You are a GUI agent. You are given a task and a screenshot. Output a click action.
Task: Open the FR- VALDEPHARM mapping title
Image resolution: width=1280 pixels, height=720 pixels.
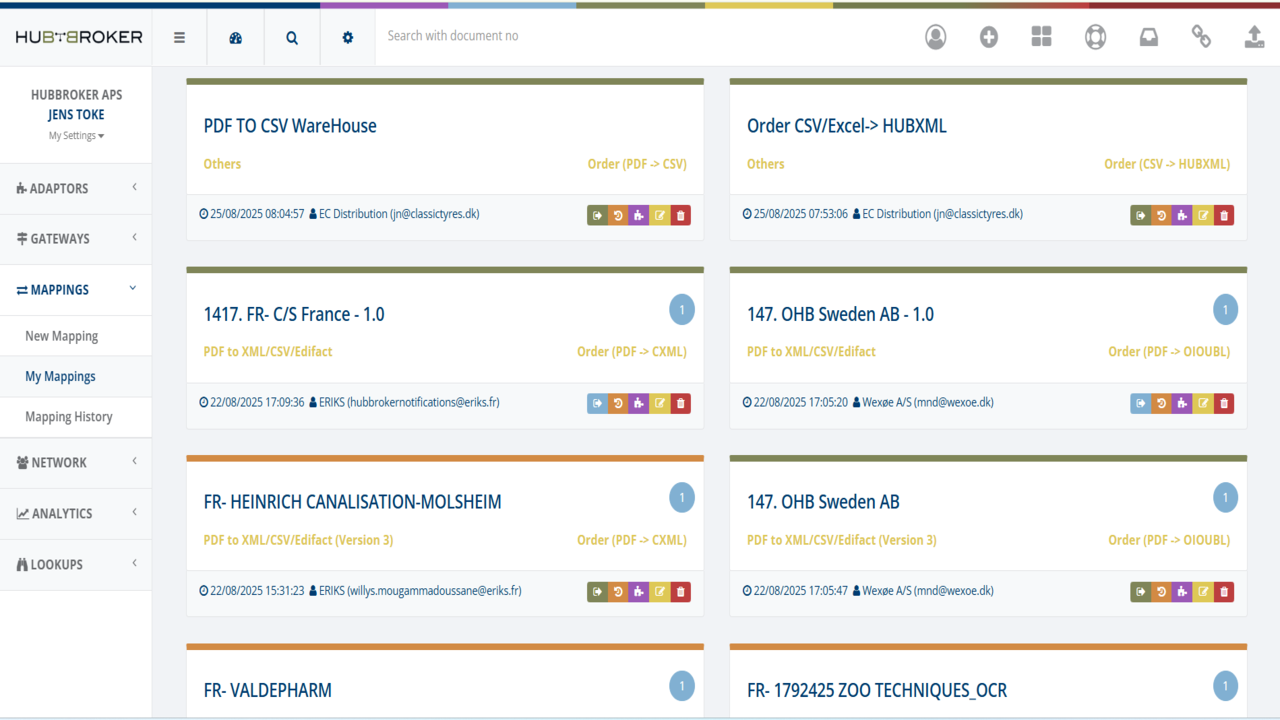click(x=267, y=690)
